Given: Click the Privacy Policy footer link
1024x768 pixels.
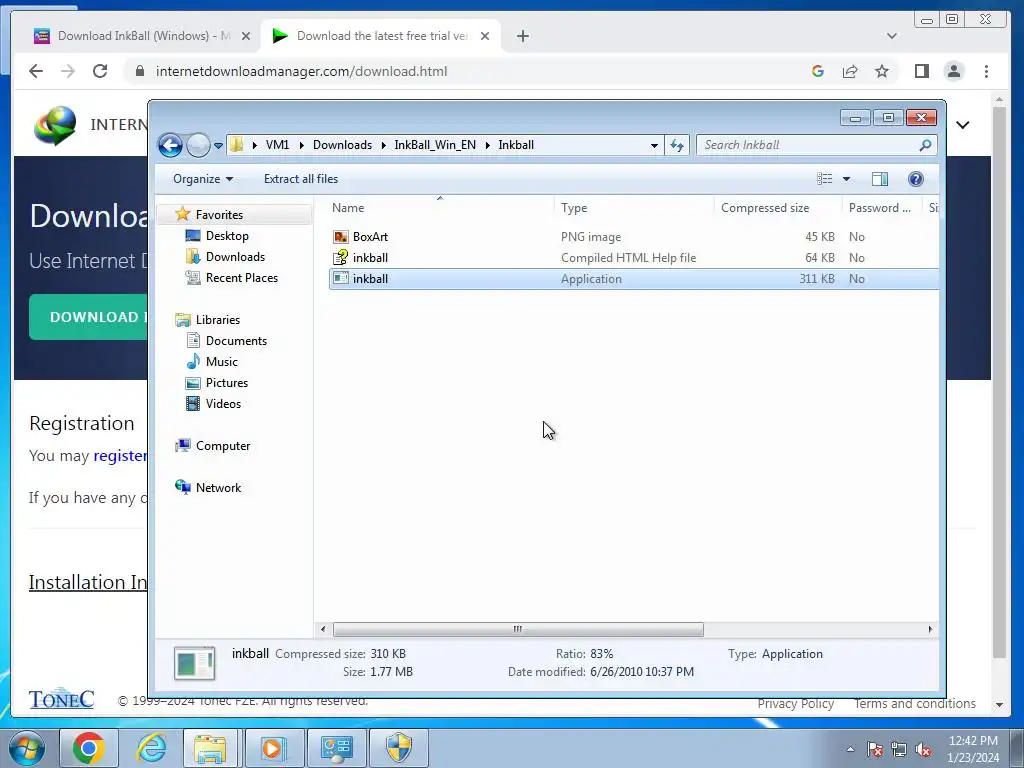Looking at the screenshot, I should [795, 704].
